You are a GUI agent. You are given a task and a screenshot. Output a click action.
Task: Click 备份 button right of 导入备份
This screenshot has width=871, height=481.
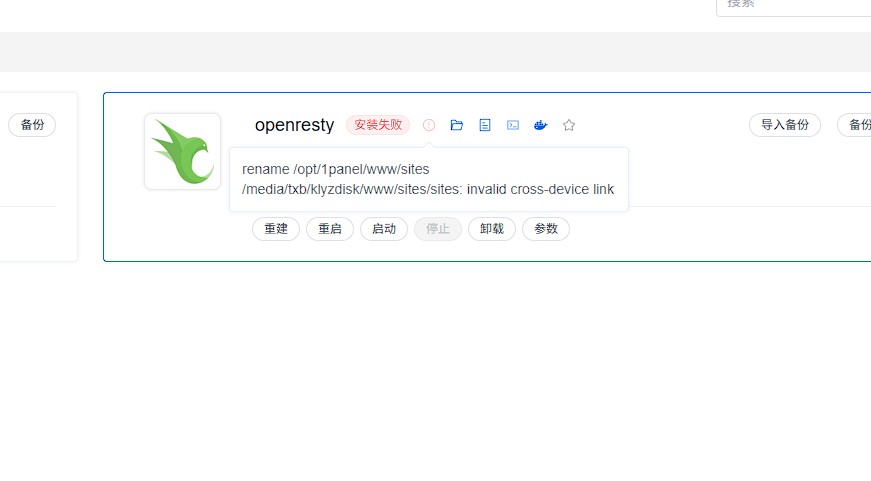856,125
